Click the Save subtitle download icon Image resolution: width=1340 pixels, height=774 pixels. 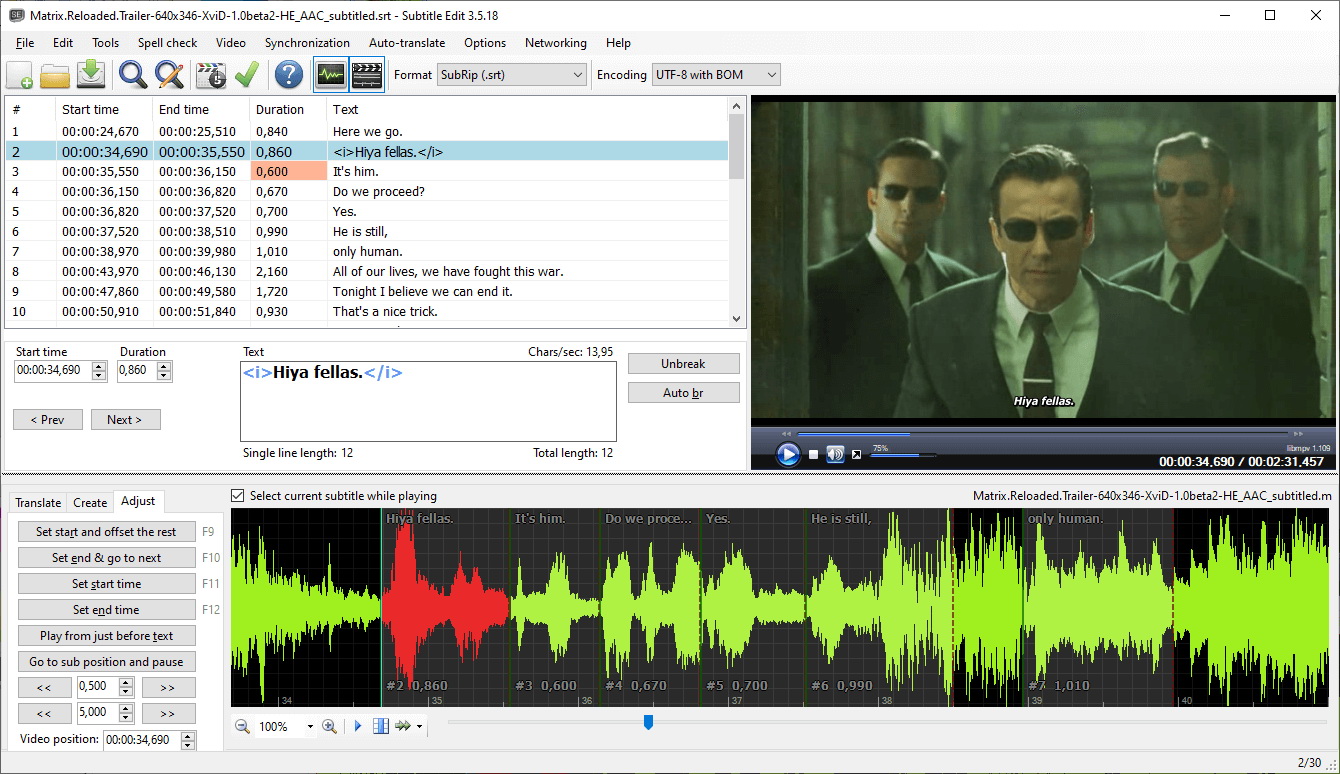click(x=91, y=75)
